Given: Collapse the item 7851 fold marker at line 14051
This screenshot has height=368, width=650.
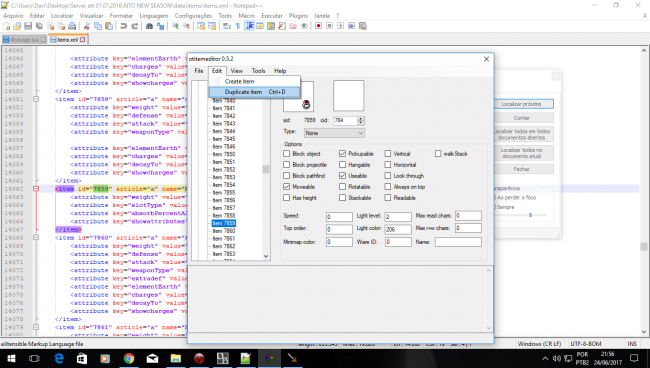Looking at the screenshot, I should coord(36,99).
